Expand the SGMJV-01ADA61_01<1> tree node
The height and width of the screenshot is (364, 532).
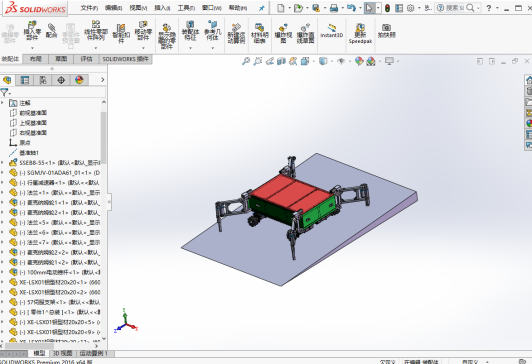[x=3, y=172]
